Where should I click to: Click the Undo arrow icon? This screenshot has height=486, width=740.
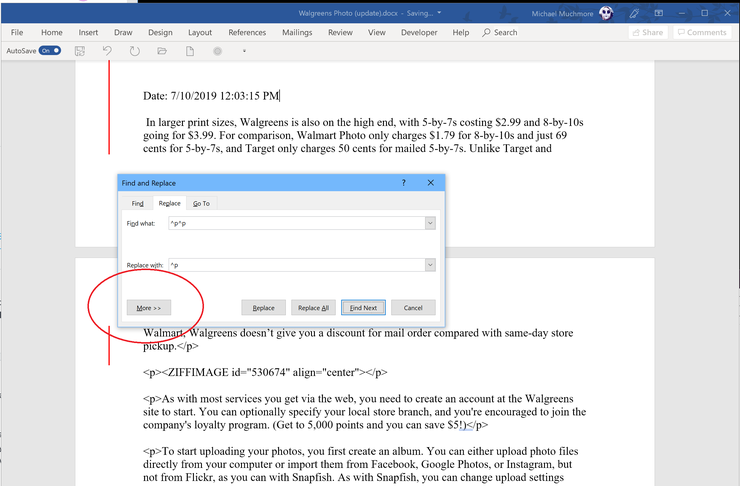click(107, 50)
